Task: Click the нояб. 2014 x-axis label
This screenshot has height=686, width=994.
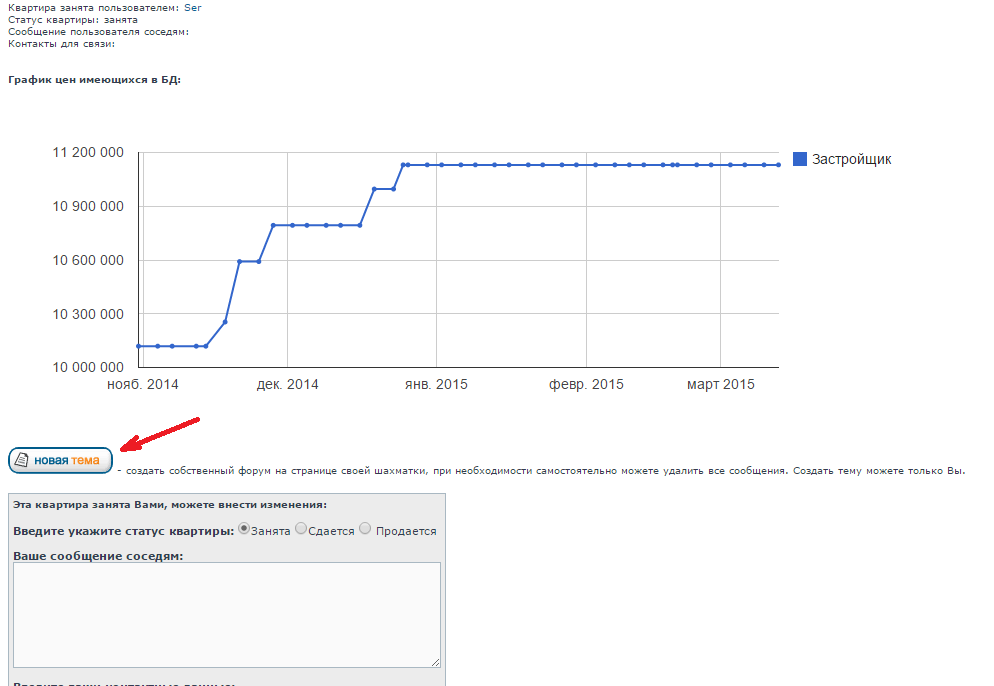Action: click(142, 385)
